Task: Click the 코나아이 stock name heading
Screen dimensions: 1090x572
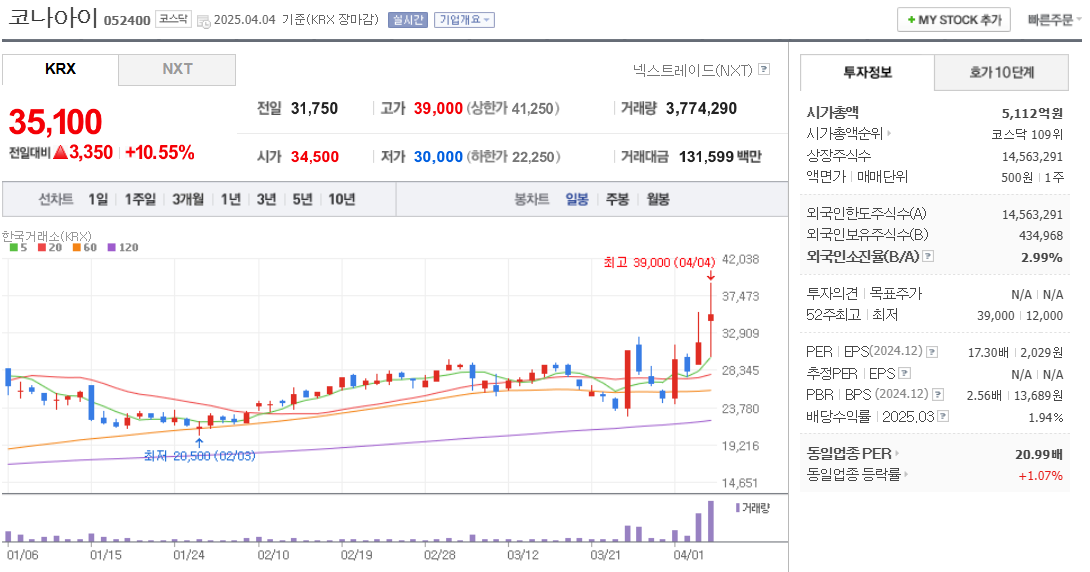Action: point(53,17)
